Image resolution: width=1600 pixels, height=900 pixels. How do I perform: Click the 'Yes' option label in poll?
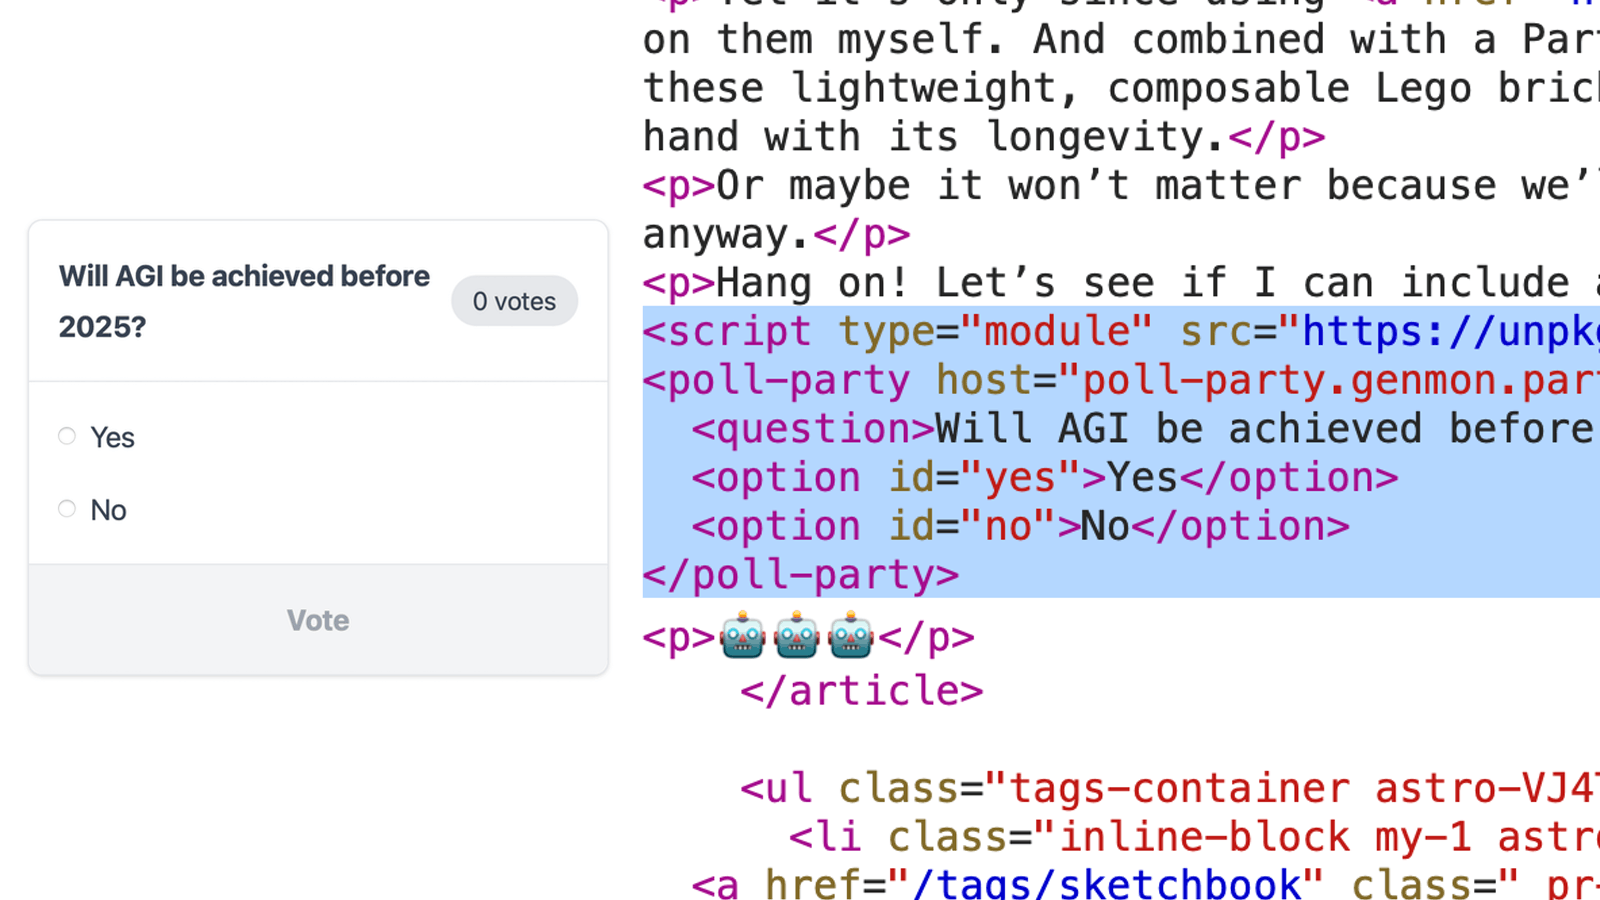(x=112, y=437)
